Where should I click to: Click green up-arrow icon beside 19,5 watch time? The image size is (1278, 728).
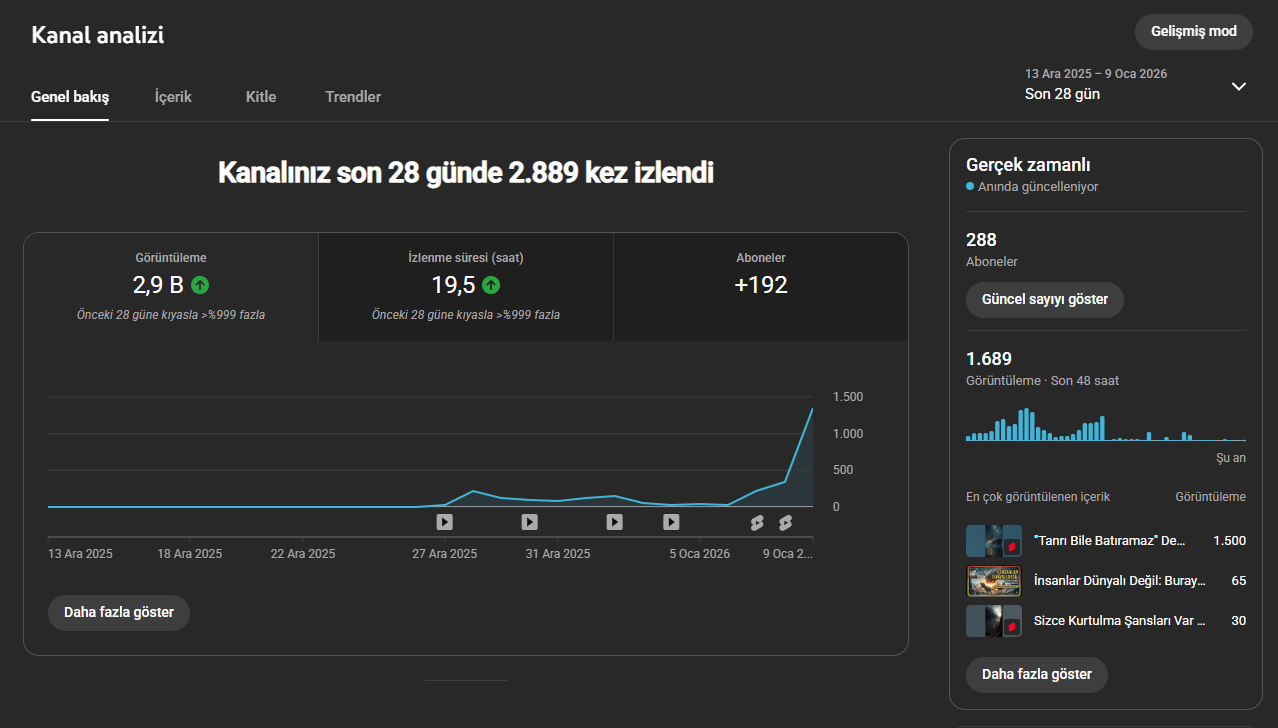pos(491,285)
